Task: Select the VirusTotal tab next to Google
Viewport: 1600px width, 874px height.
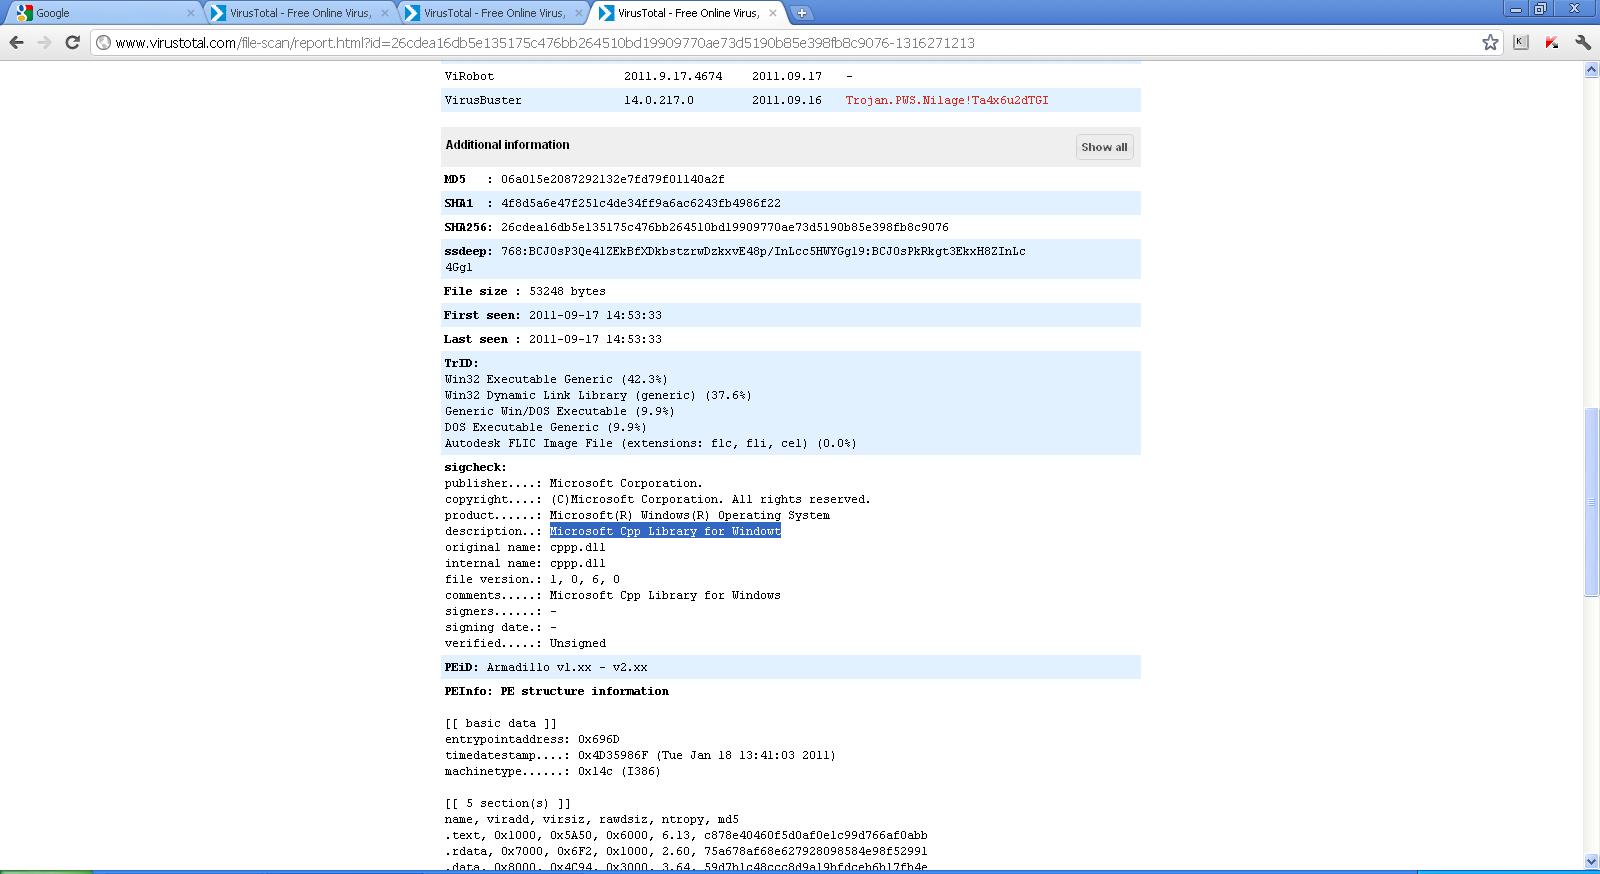Action: click(x=300, y=13)
